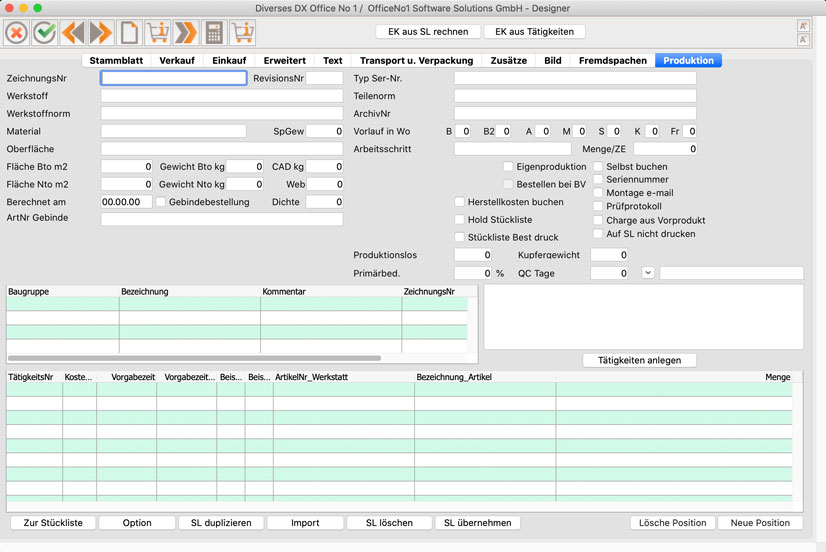Click into the Werkstoff field
826x552 pixels.
(222, 96)
